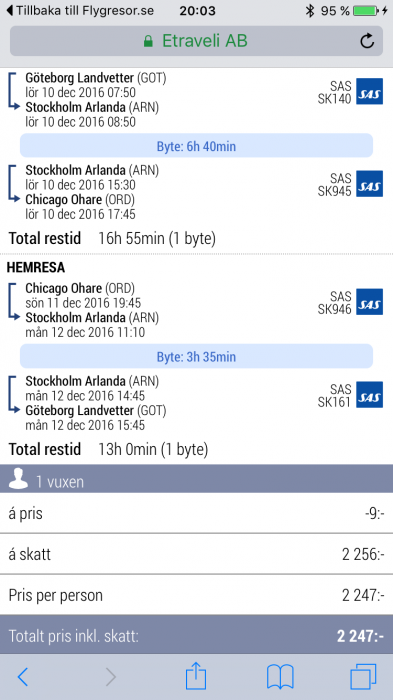Tap the Byte: 3h 35min layover bar
This screenshot has width=393, height=700.
196,356
